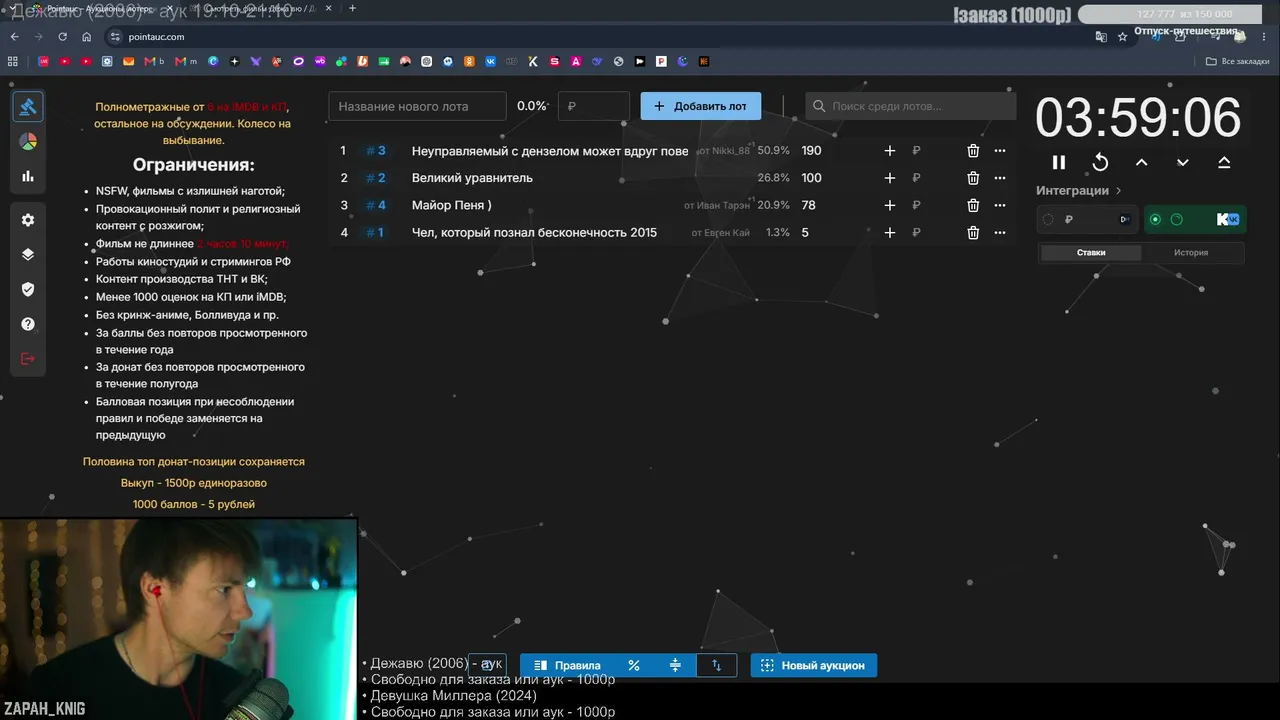The image size is (1280, 720).
Task: Pause the auction timer
Action: pyautogui.click(x=1059, y=162)
